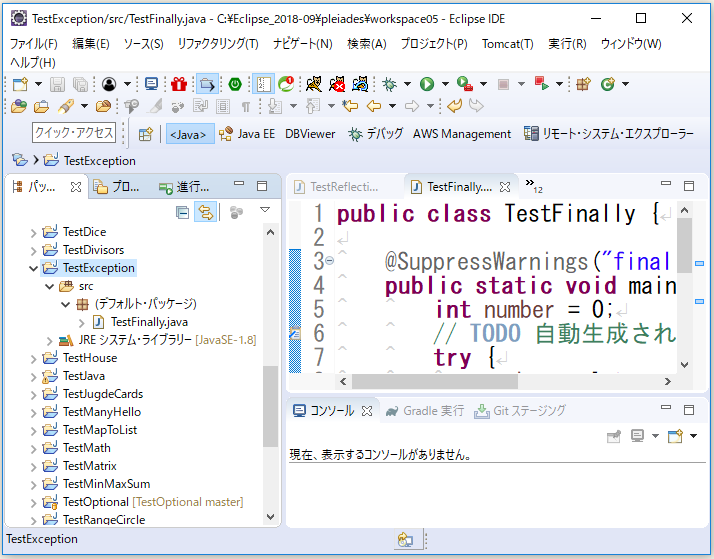Select the TestOptional project row

point(142,502)
